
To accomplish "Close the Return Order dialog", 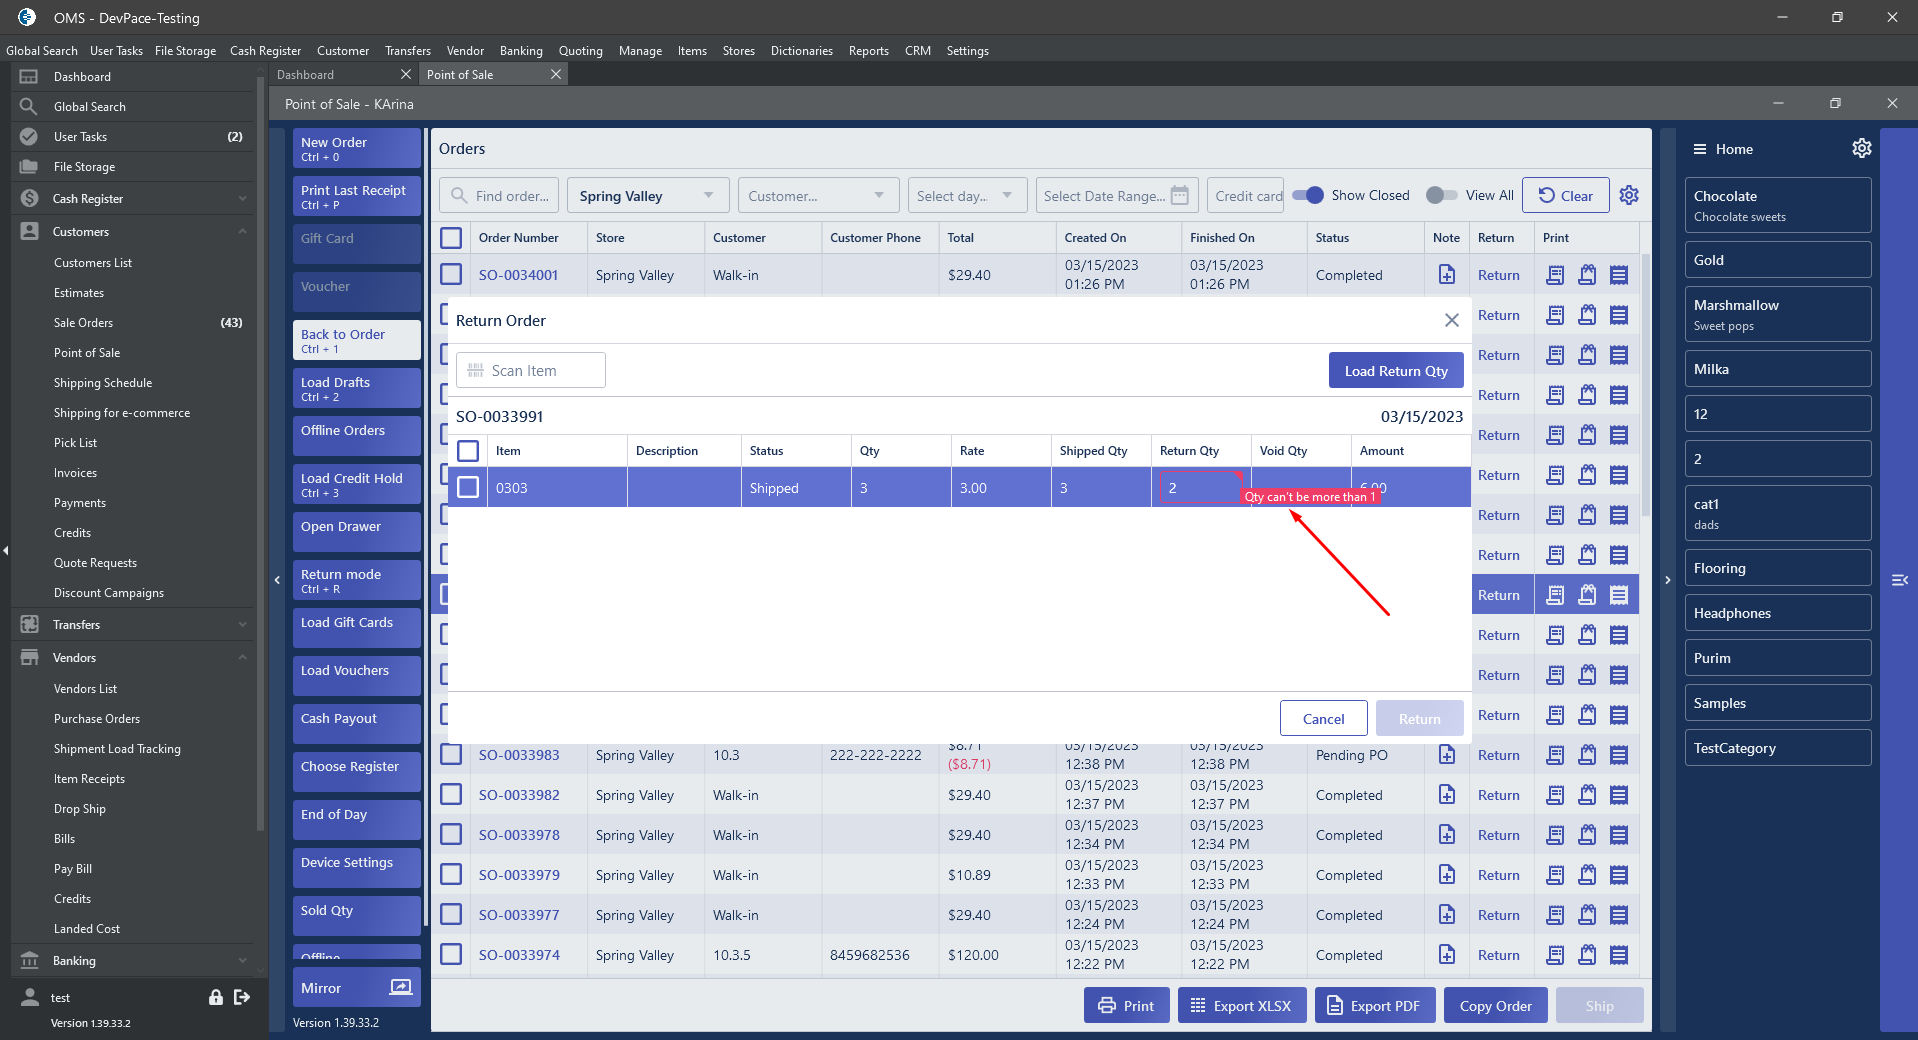I will tap(1451, 320).
